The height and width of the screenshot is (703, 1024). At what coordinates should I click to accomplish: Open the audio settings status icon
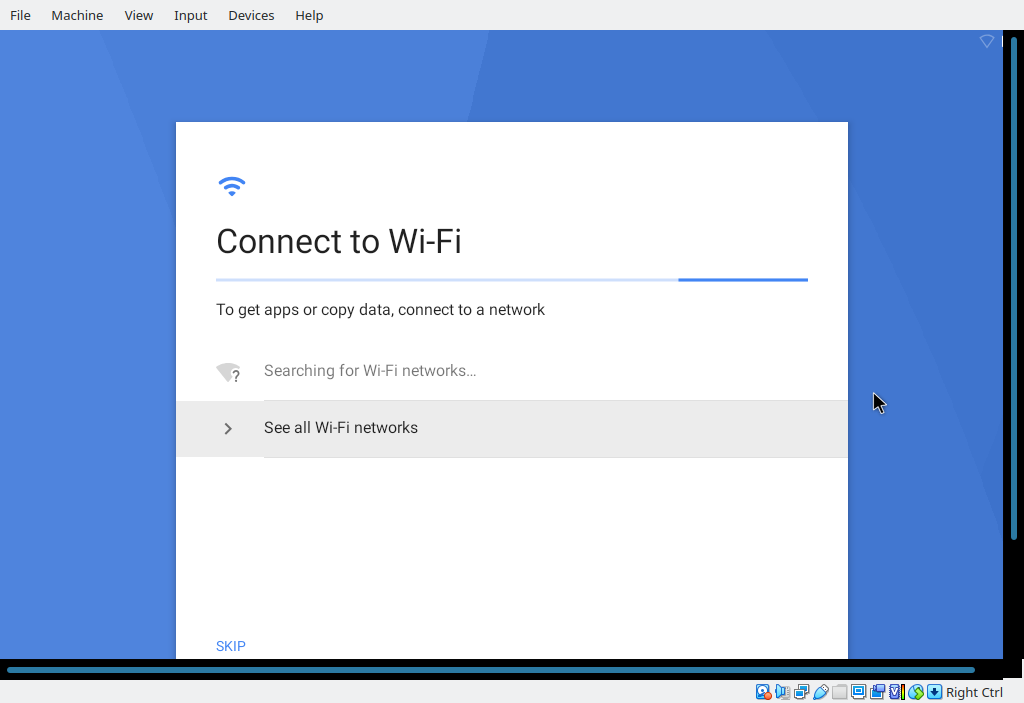coord(782,692)
